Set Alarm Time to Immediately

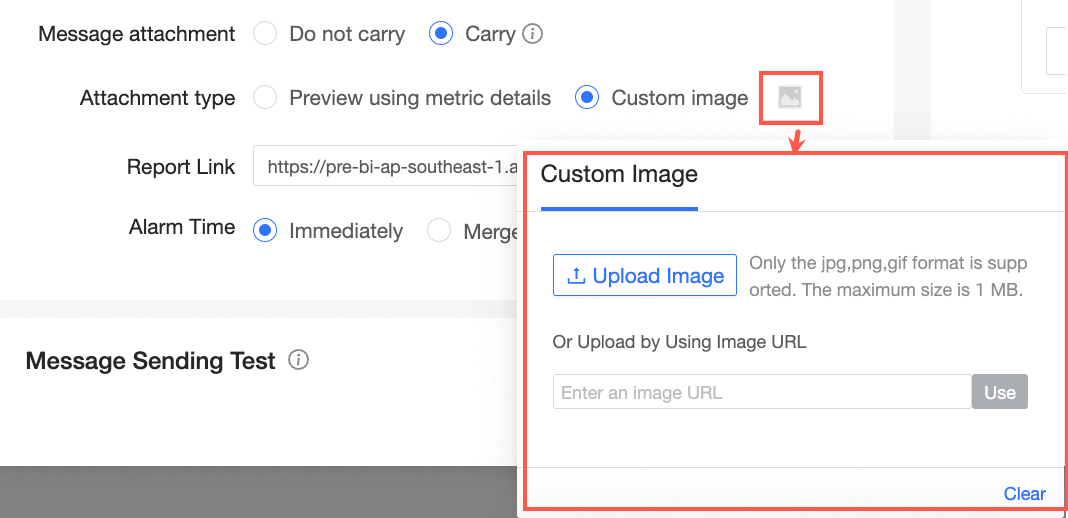point(265,231)
